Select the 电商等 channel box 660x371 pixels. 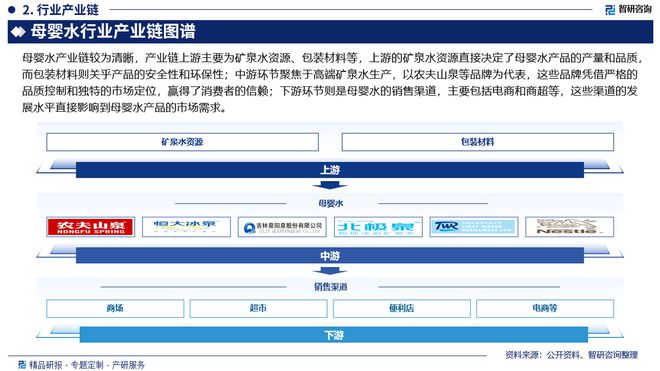pos(545,308)
